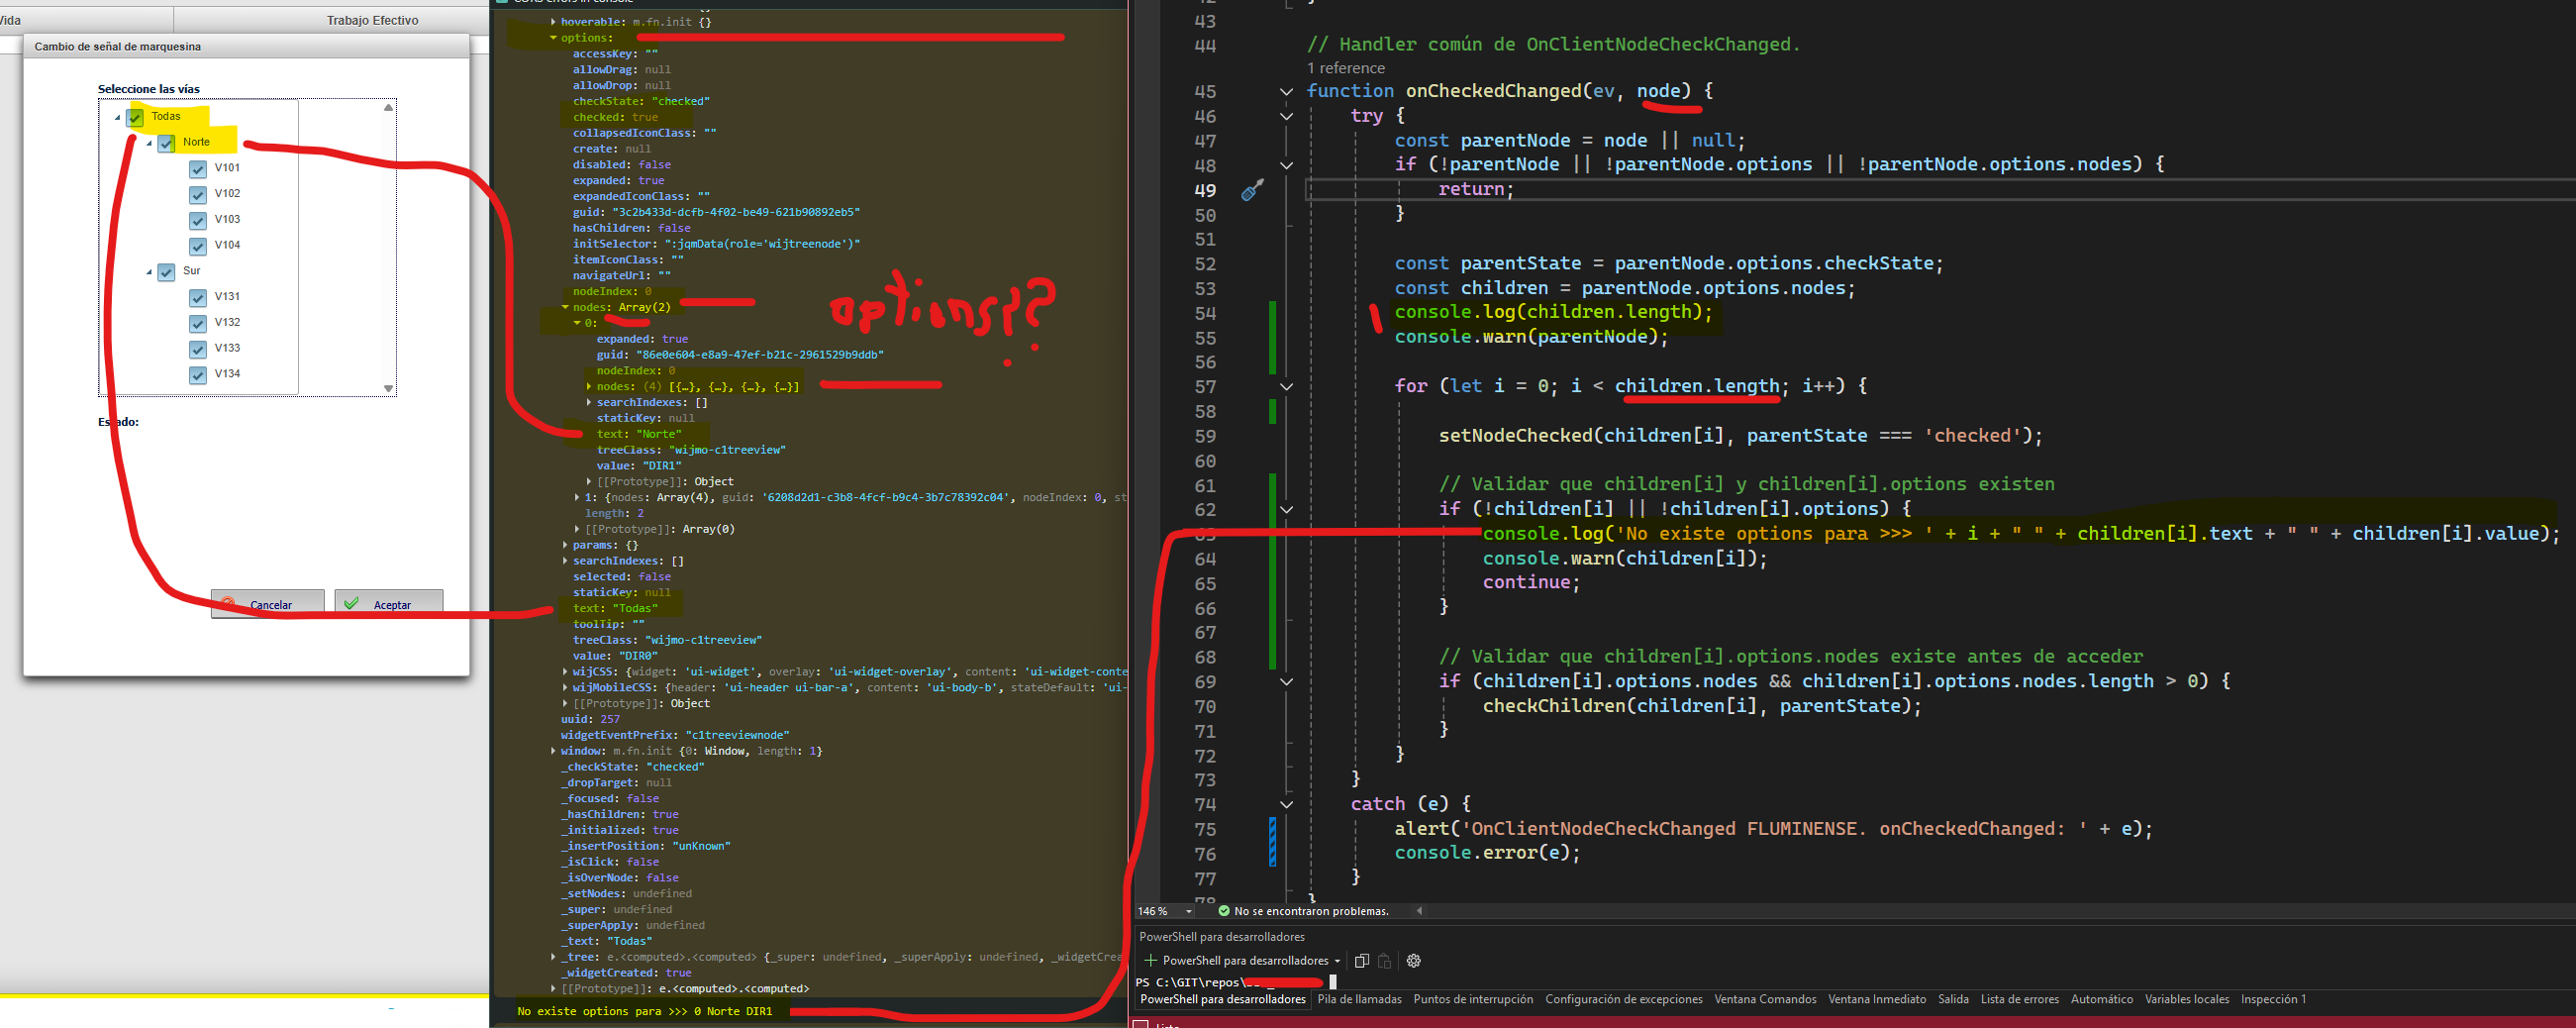Expand the wijCSS object in console
Image resolution: width=2576 pixels, height=1028 pixels.
coord(565,672)
